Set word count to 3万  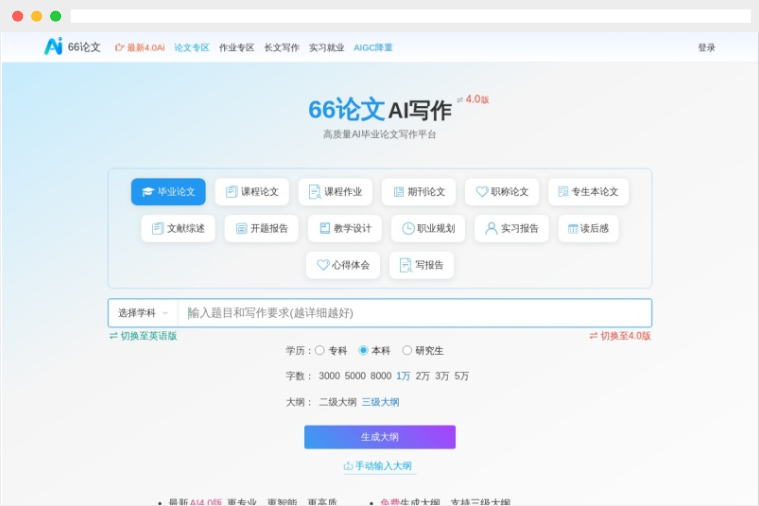pos(442,376)
